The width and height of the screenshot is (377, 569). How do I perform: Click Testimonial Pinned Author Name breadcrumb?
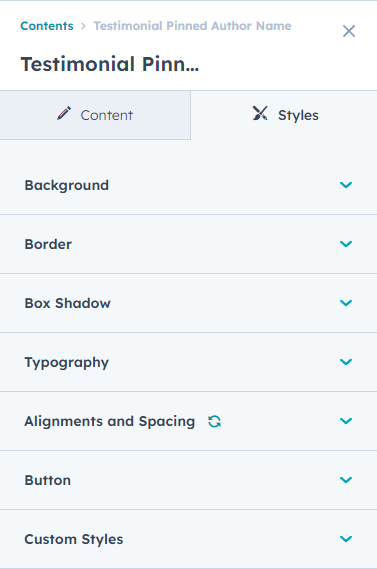click(x=192, y=26)
